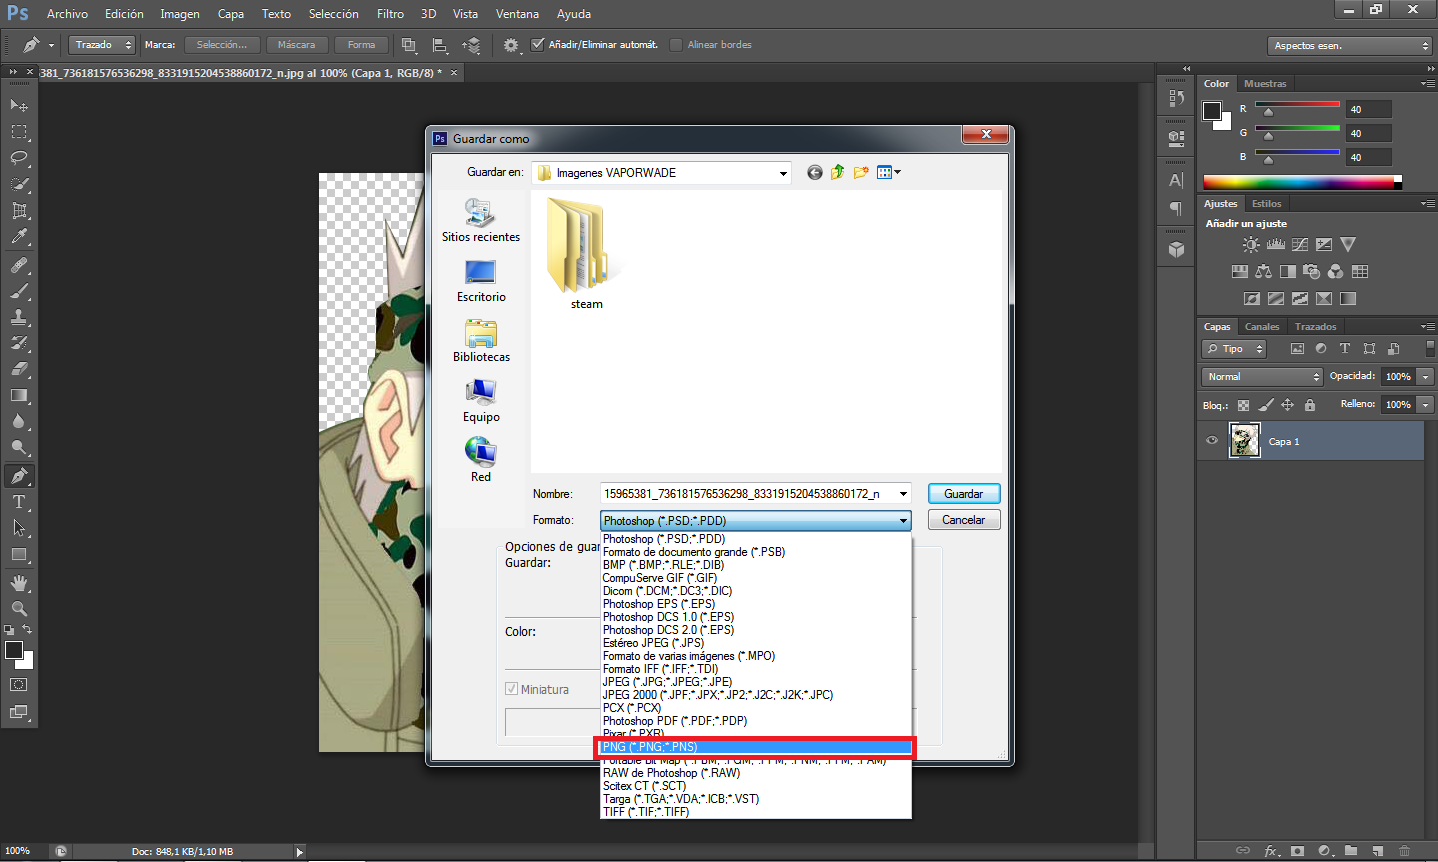Screen dimensions: 1438x862
Task: Toggle Añadir/Eliminar automát. checkbox
Action: pos(538,44)
